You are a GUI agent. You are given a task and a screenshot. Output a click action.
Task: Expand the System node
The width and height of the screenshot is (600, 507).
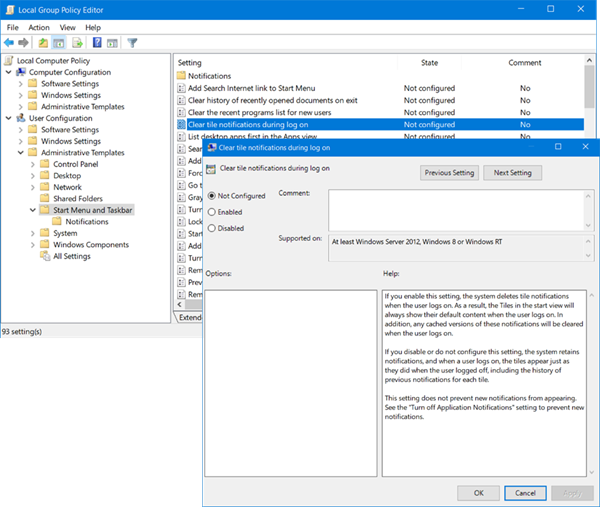(x=33, y=233)
